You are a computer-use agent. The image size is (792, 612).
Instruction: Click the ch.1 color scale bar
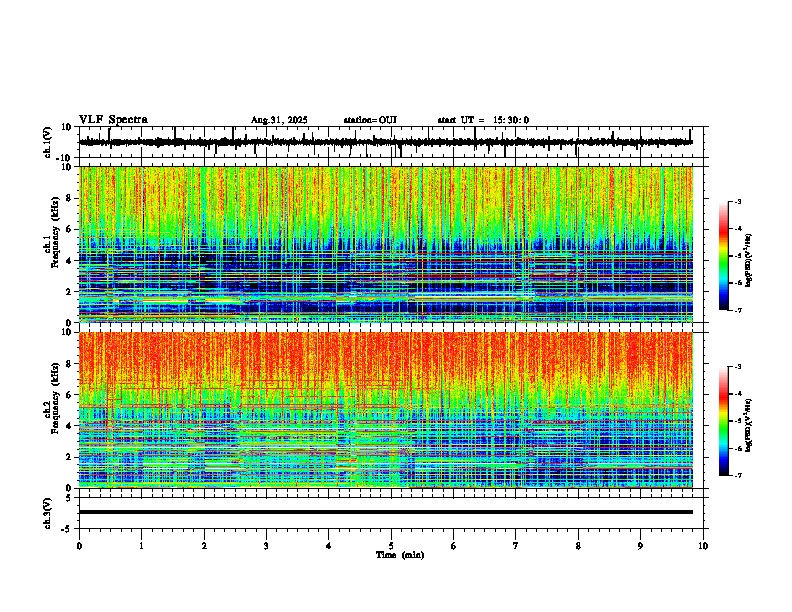tap(723, 256)
